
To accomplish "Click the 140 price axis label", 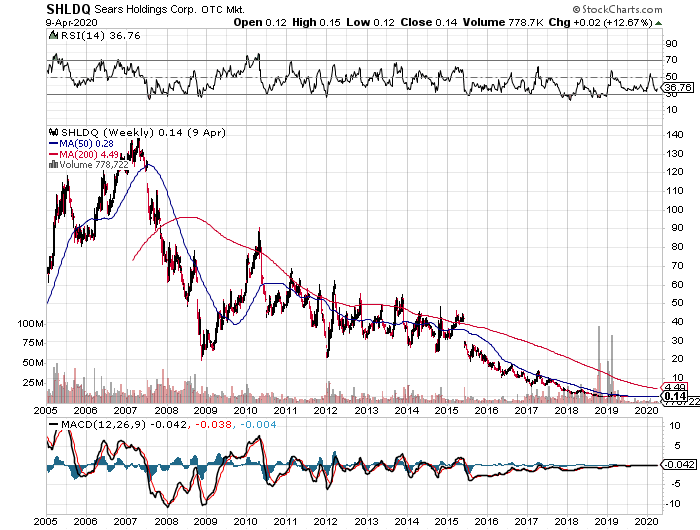I will 674,135.
